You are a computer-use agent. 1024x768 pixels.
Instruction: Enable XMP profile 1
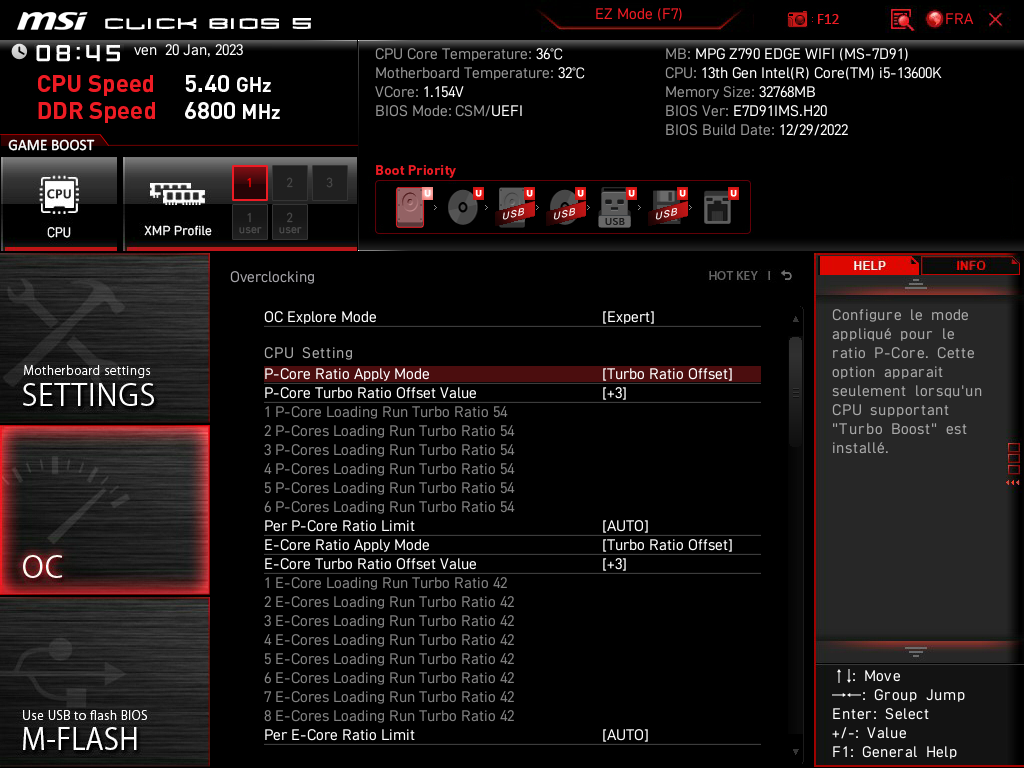pyautogui.click(x=249, y=183)
